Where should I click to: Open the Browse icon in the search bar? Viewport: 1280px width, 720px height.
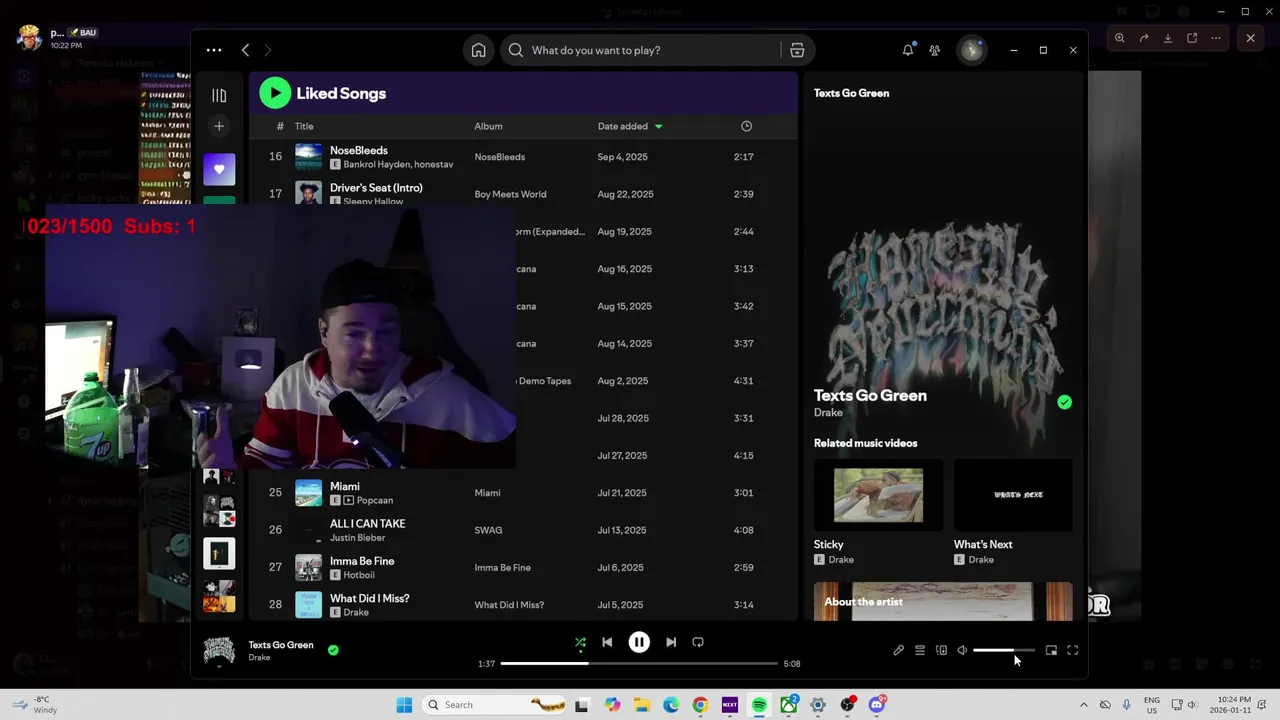pos(797,50)
